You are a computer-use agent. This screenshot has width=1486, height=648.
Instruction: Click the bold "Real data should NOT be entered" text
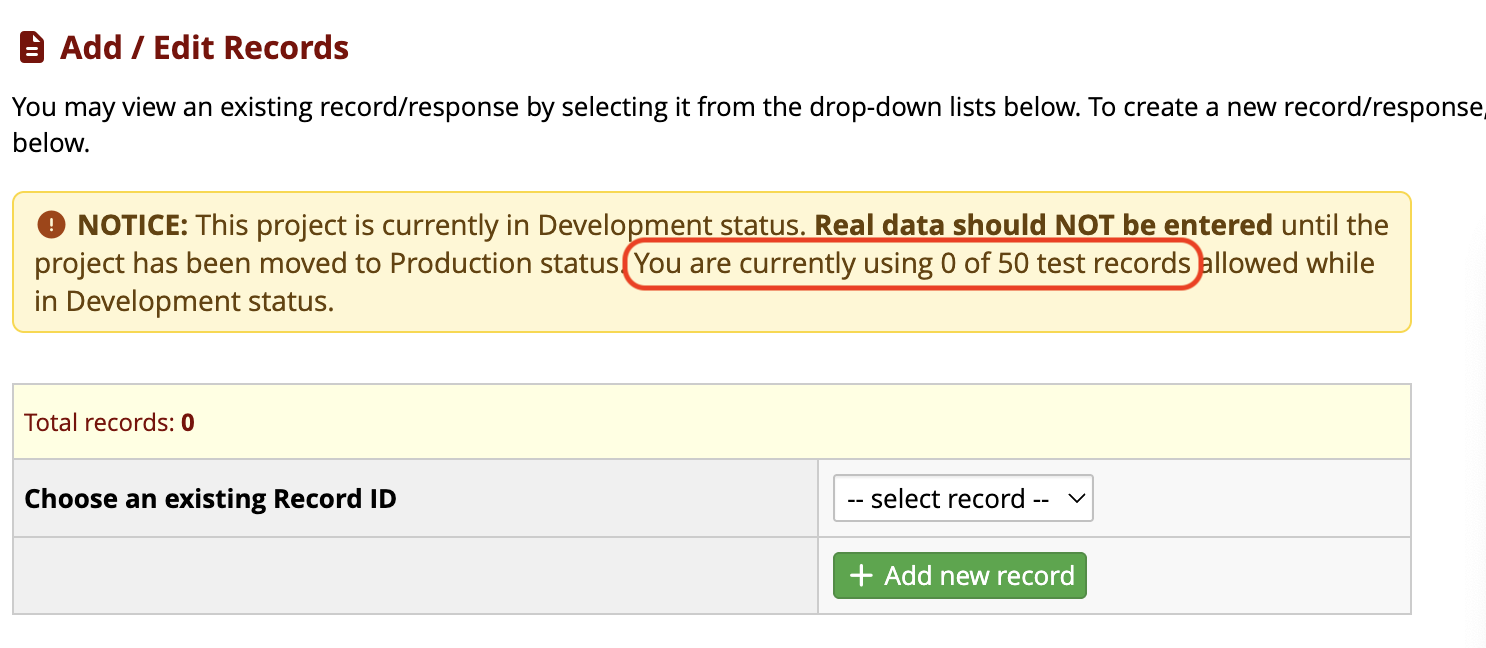coord(1043,225)
